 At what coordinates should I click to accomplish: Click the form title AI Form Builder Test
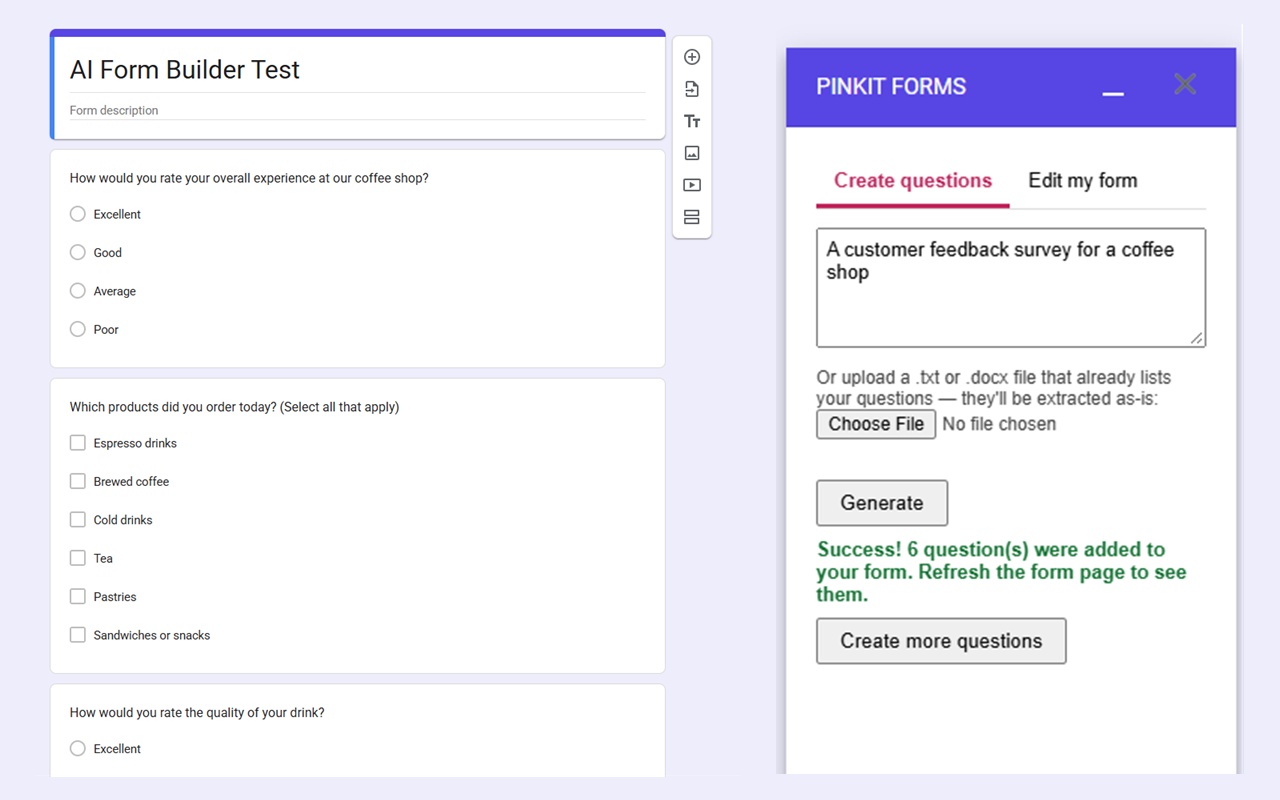coord(185,70)
